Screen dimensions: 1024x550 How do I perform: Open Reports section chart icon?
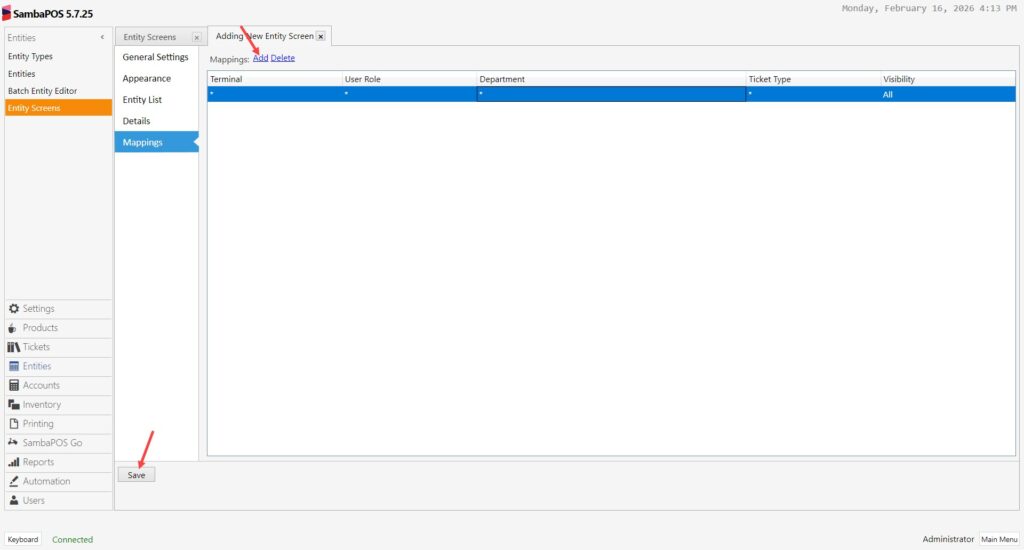14,463
